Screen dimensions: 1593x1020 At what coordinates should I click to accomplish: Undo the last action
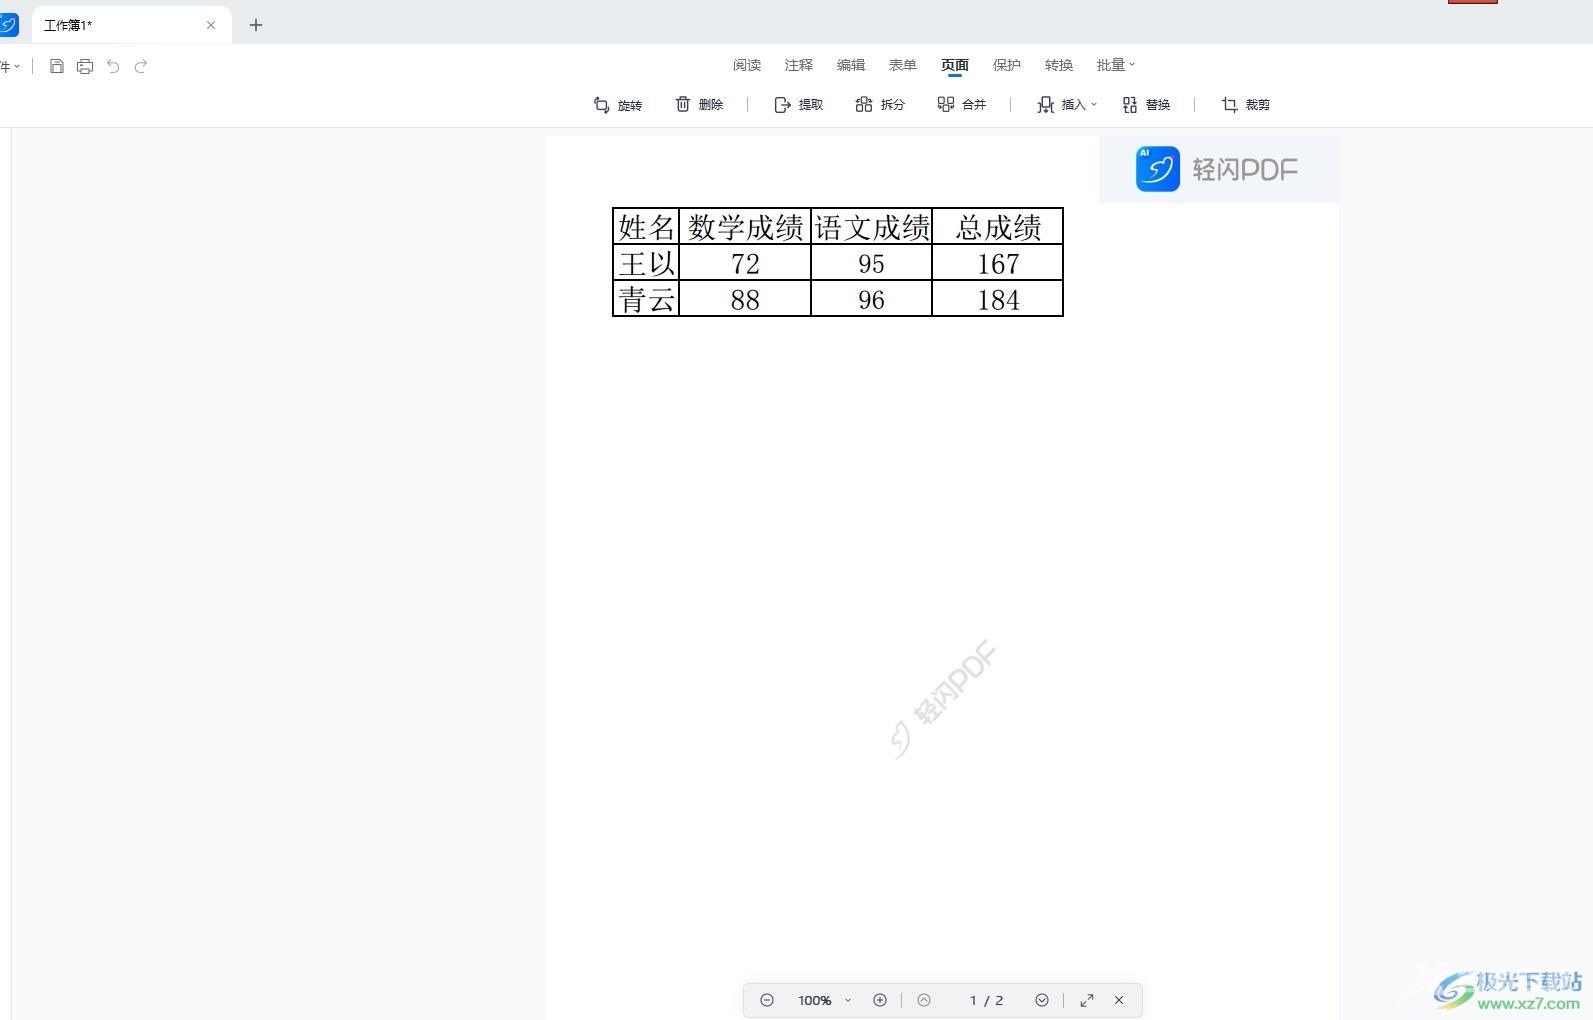point(113,66)
